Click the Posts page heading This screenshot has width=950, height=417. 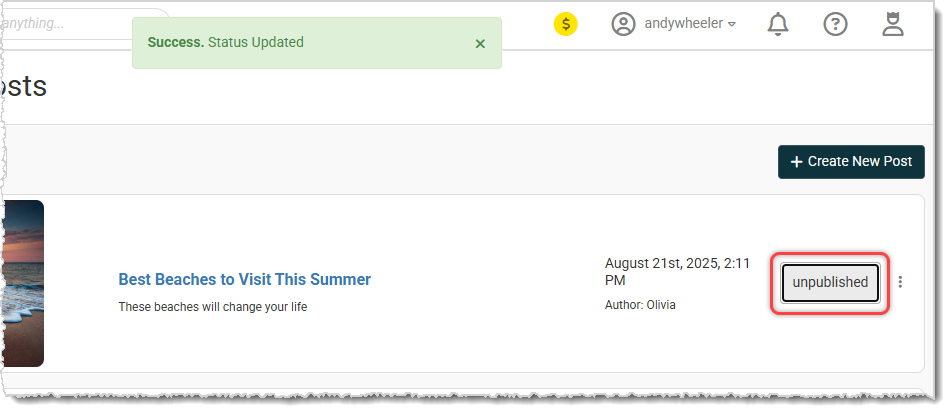pyautogui.click(x=25, y=86)
